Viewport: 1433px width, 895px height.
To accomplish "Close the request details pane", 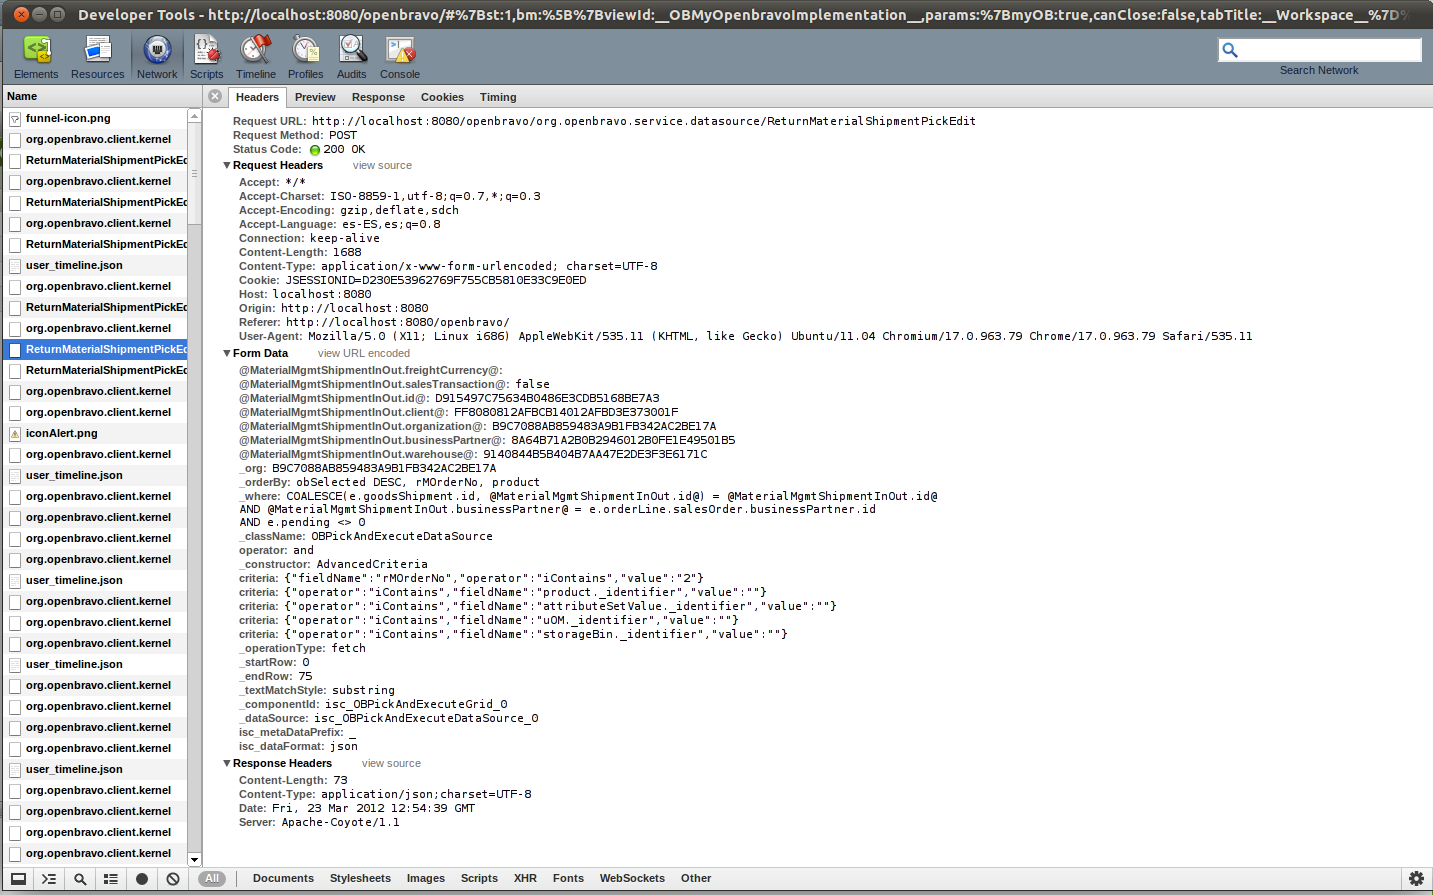I will 215,96.
